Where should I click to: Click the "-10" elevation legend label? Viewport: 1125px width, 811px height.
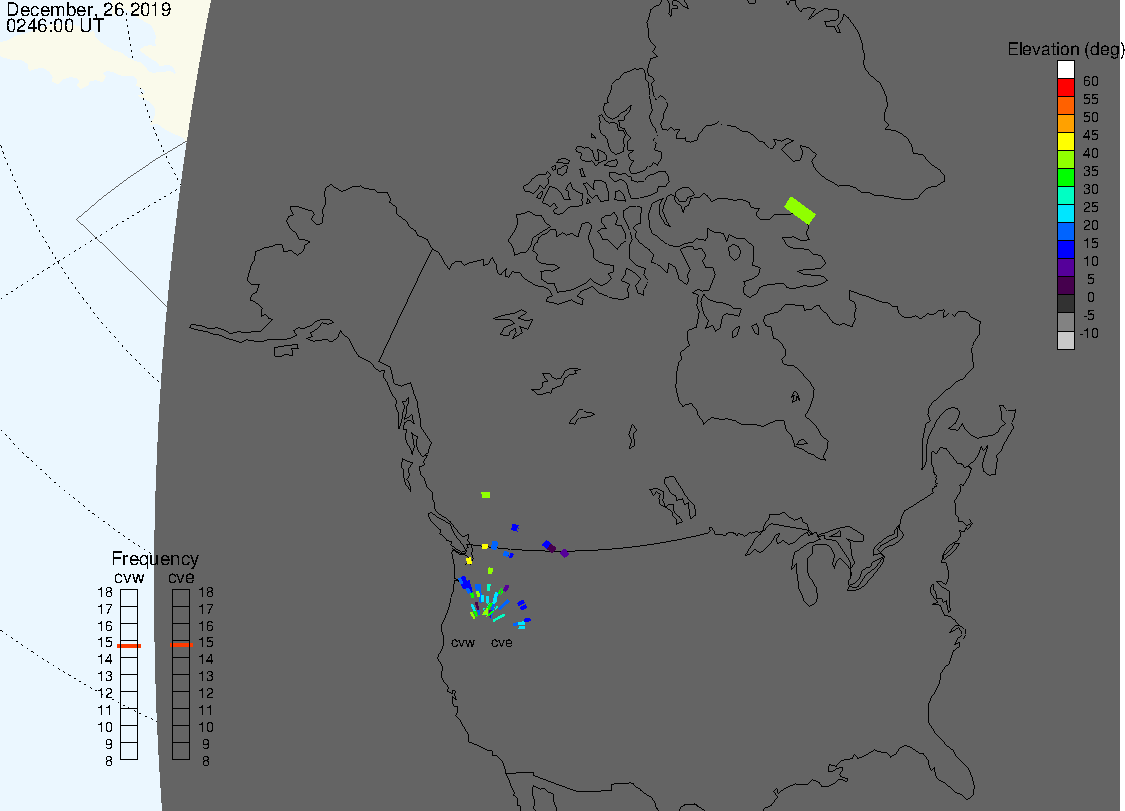1089,333
